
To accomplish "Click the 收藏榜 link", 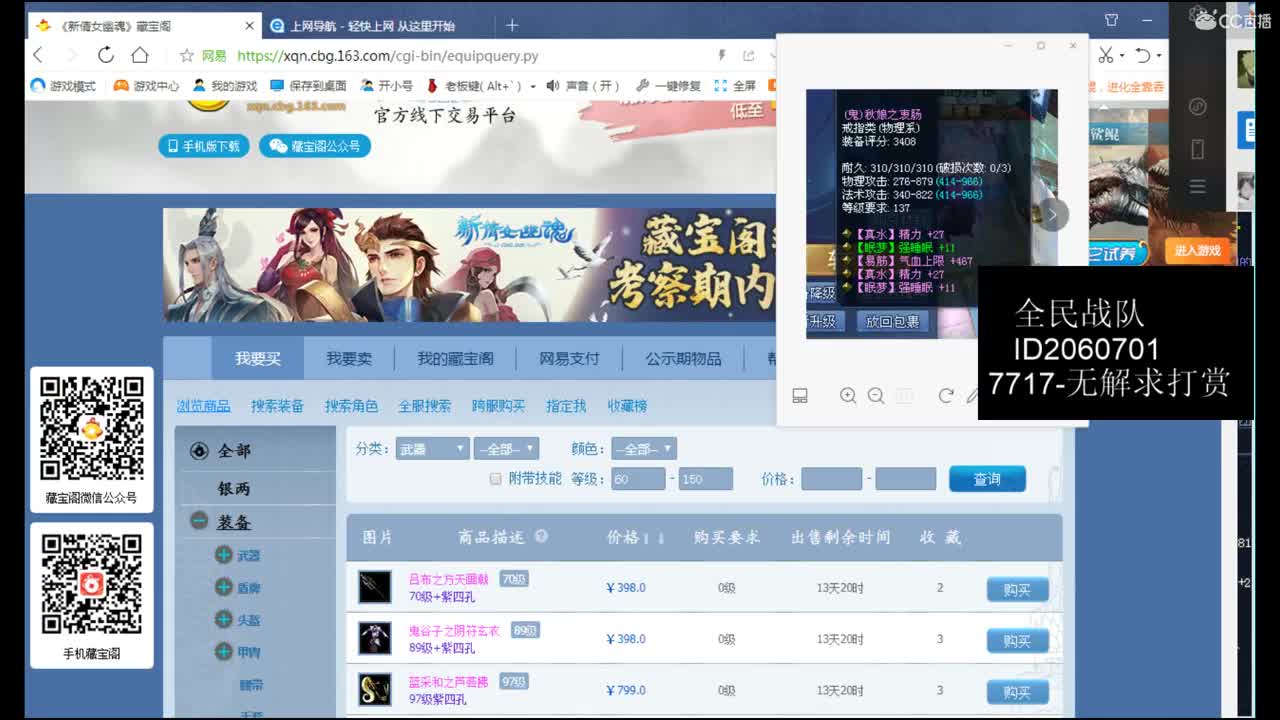I will tap(627, 406).
